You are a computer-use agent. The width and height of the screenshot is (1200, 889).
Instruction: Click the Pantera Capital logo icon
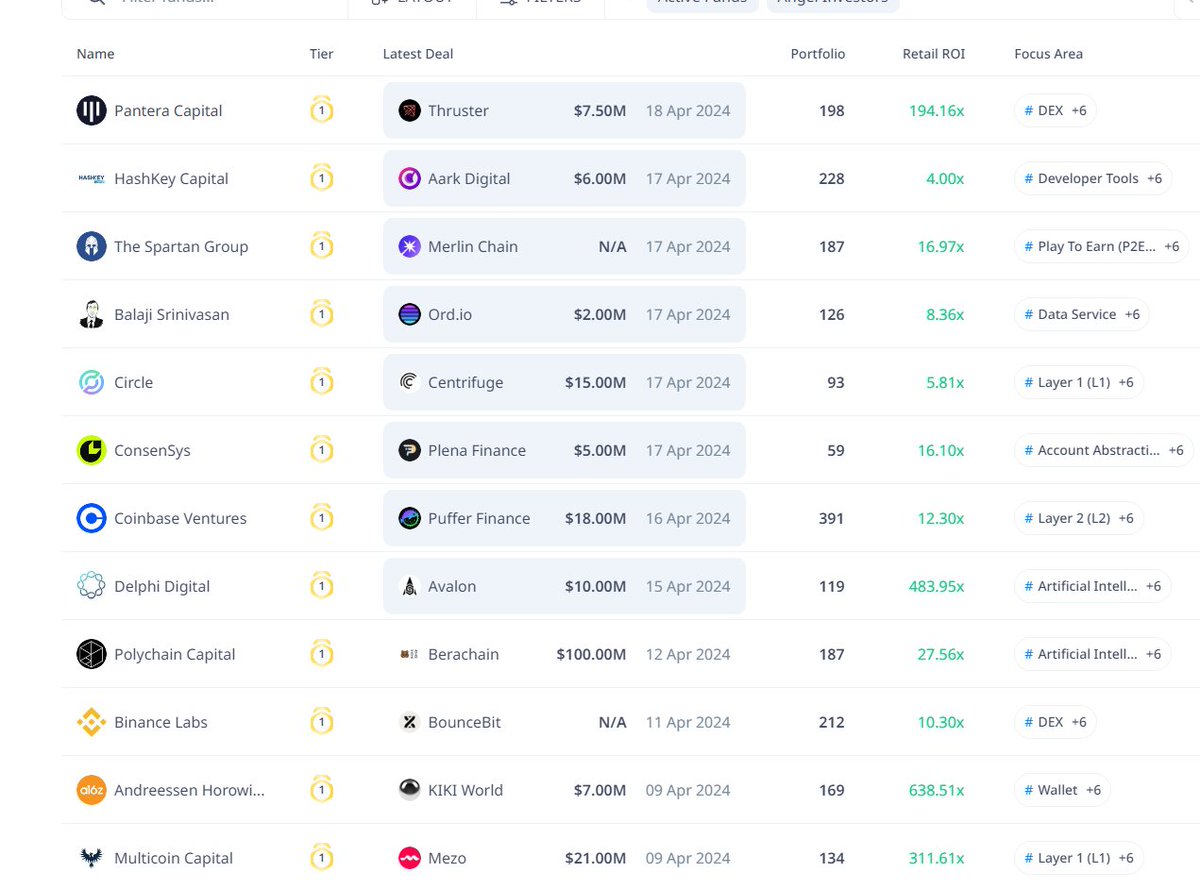[91, 111]
